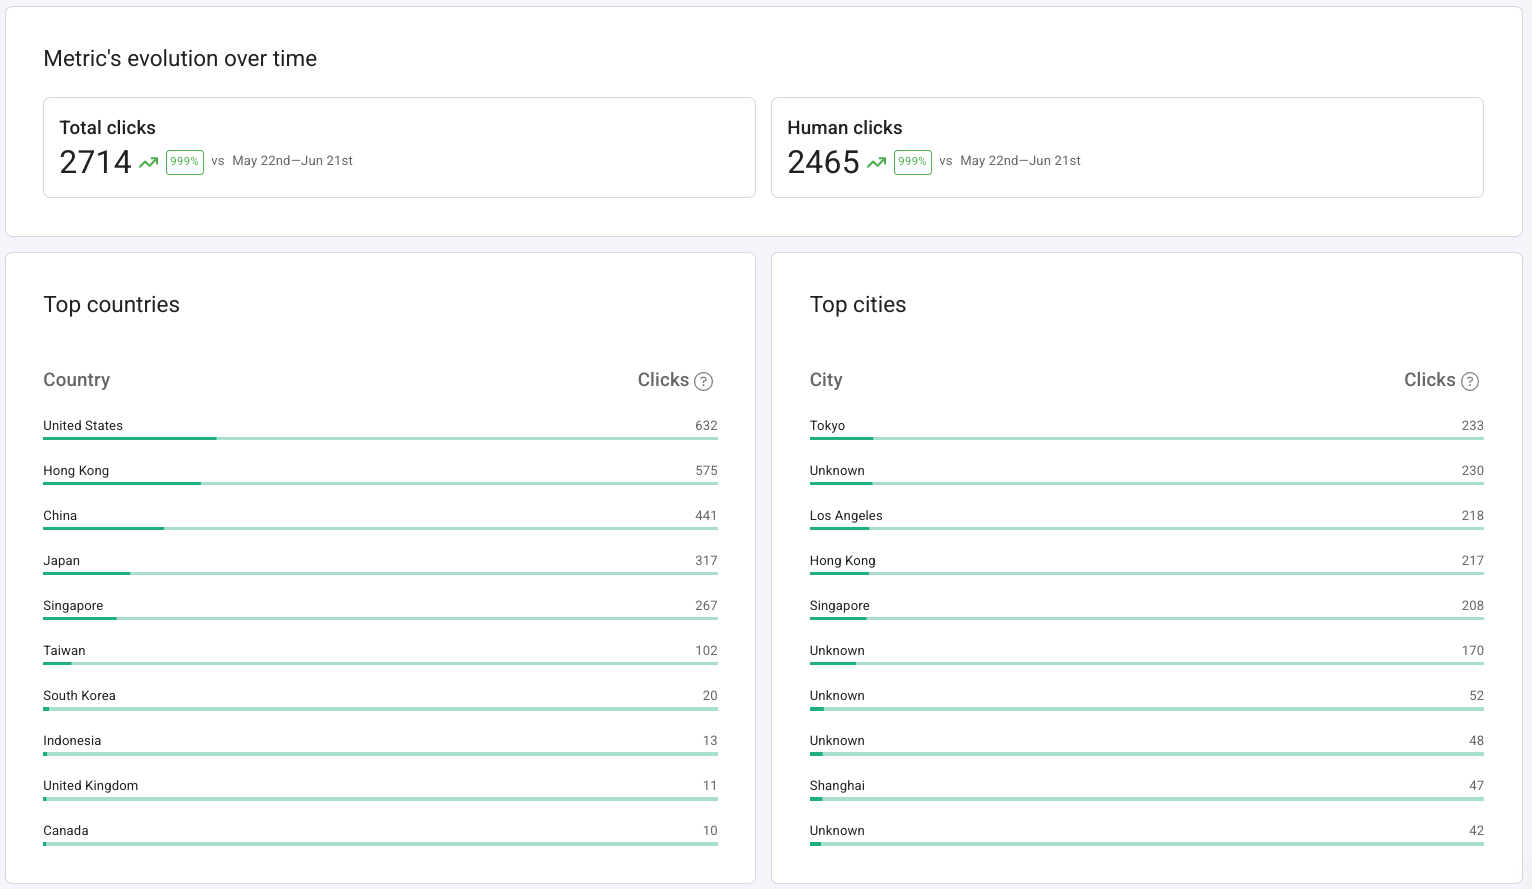Click the Clicks header in Top cities
This screenshot has width=1532, height=889.
pyautogui.click(x=1429, y=380)
